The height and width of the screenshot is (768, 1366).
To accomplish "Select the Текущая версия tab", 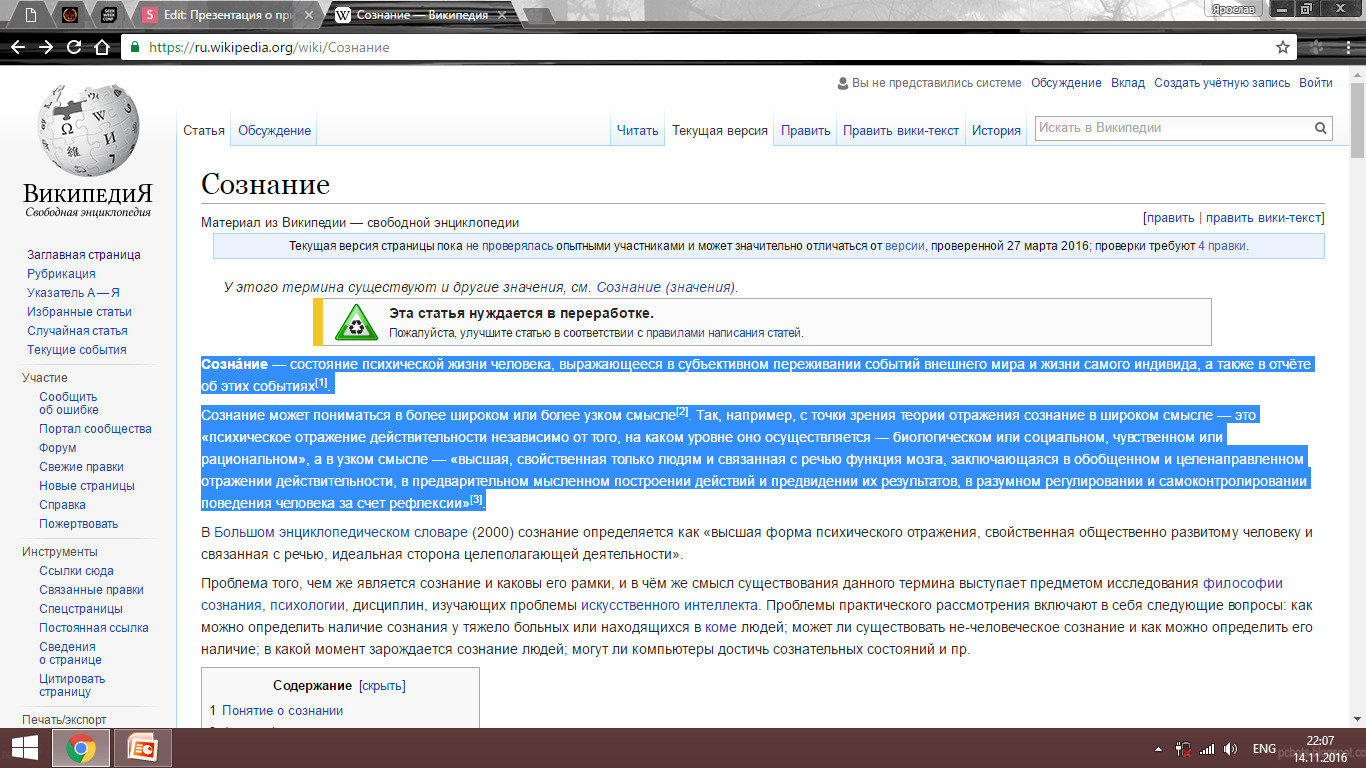I will point(720,130).
